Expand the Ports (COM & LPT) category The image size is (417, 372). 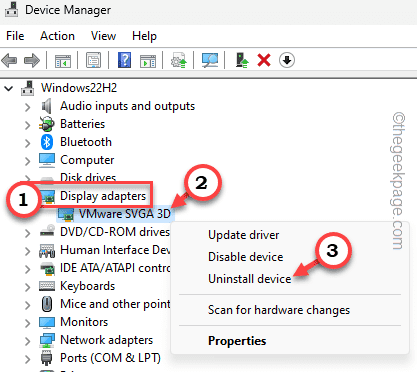pos(27,359)
